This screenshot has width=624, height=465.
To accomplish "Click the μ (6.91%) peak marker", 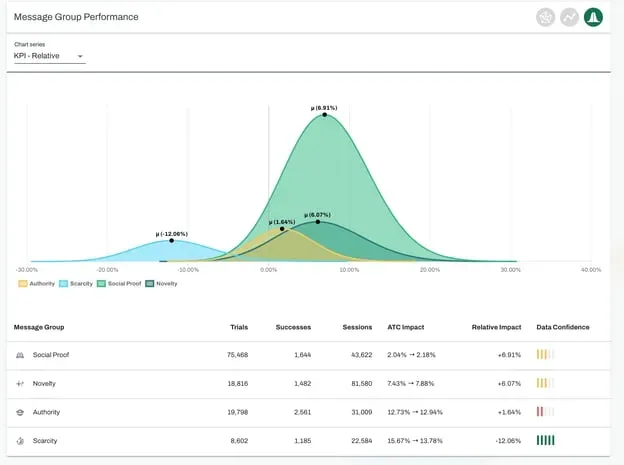I will tap(325, 115).
